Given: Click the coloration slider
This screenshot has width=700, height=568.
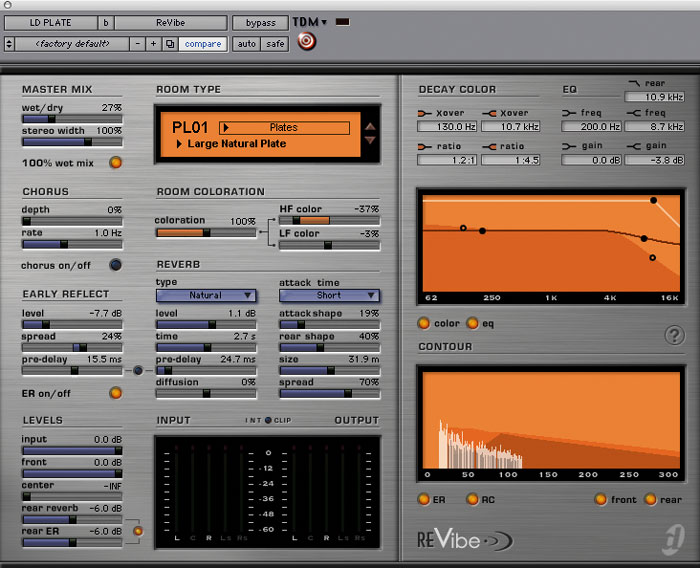Looking at the screenshot, I should coord(206,233).
